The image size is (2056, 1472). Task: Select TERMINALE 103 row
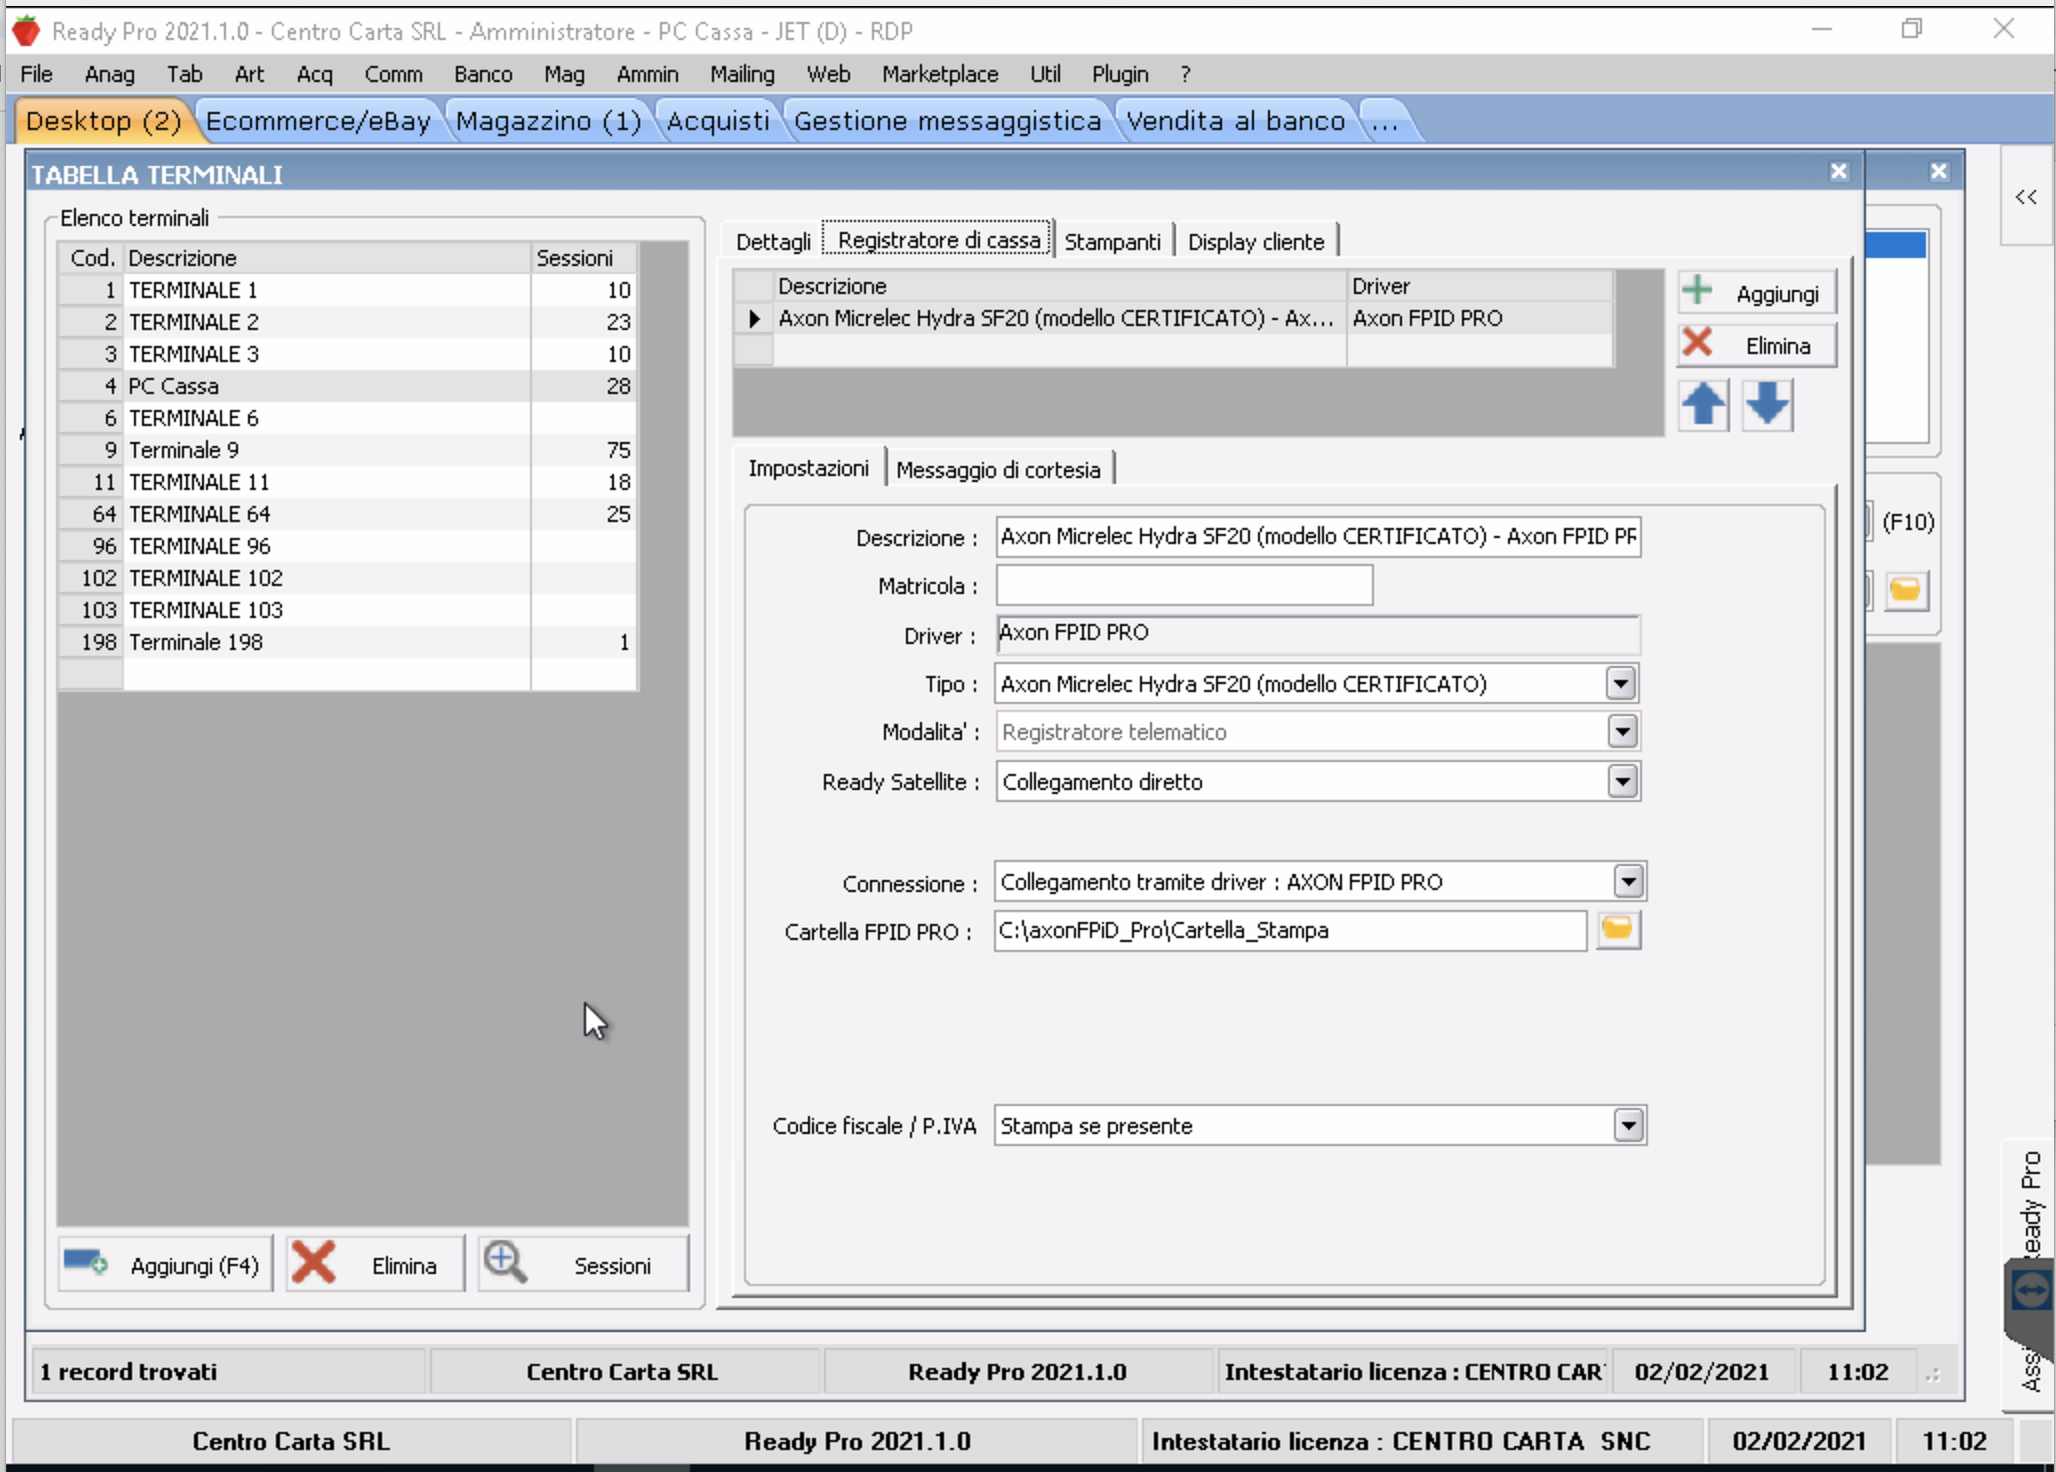click(x=347, y=610)
